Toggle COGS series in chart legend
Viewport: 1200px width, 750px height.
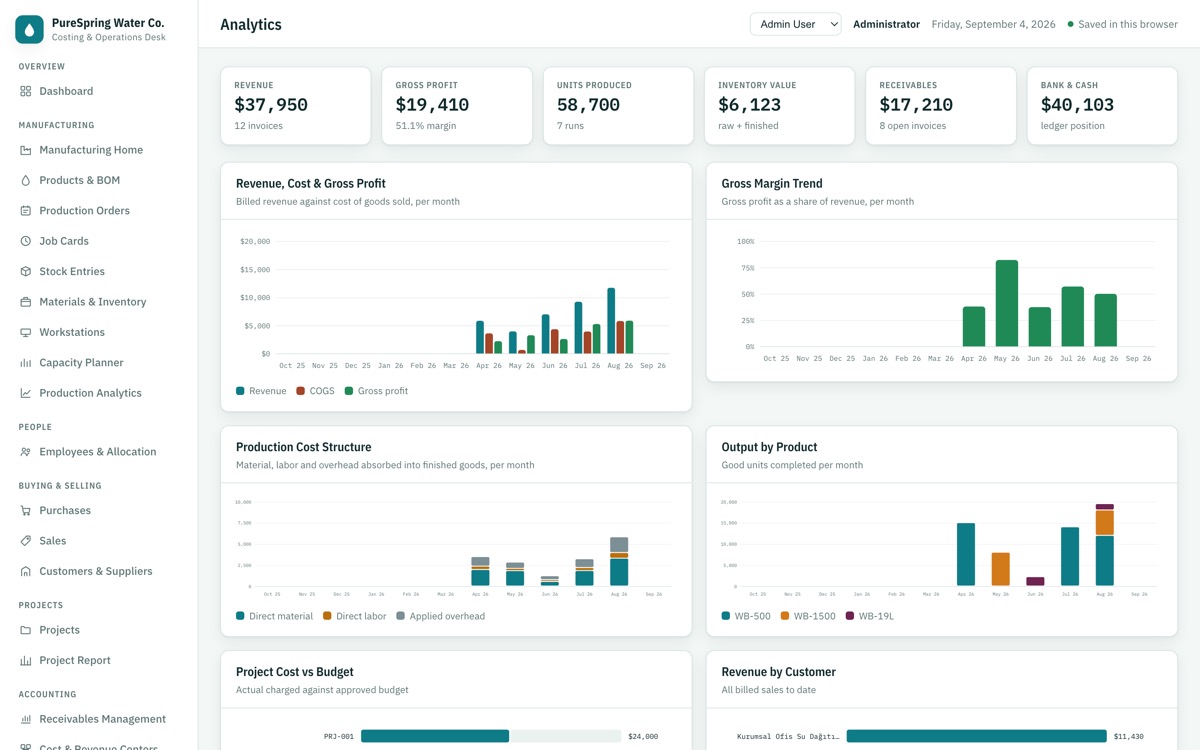[315, 391]
